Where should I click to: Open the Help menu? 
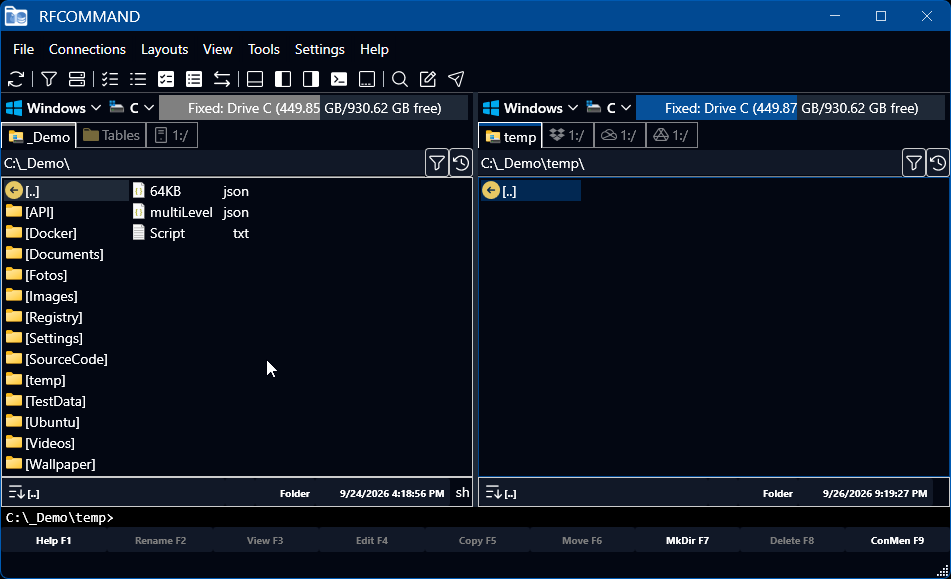tap(374, 49)
